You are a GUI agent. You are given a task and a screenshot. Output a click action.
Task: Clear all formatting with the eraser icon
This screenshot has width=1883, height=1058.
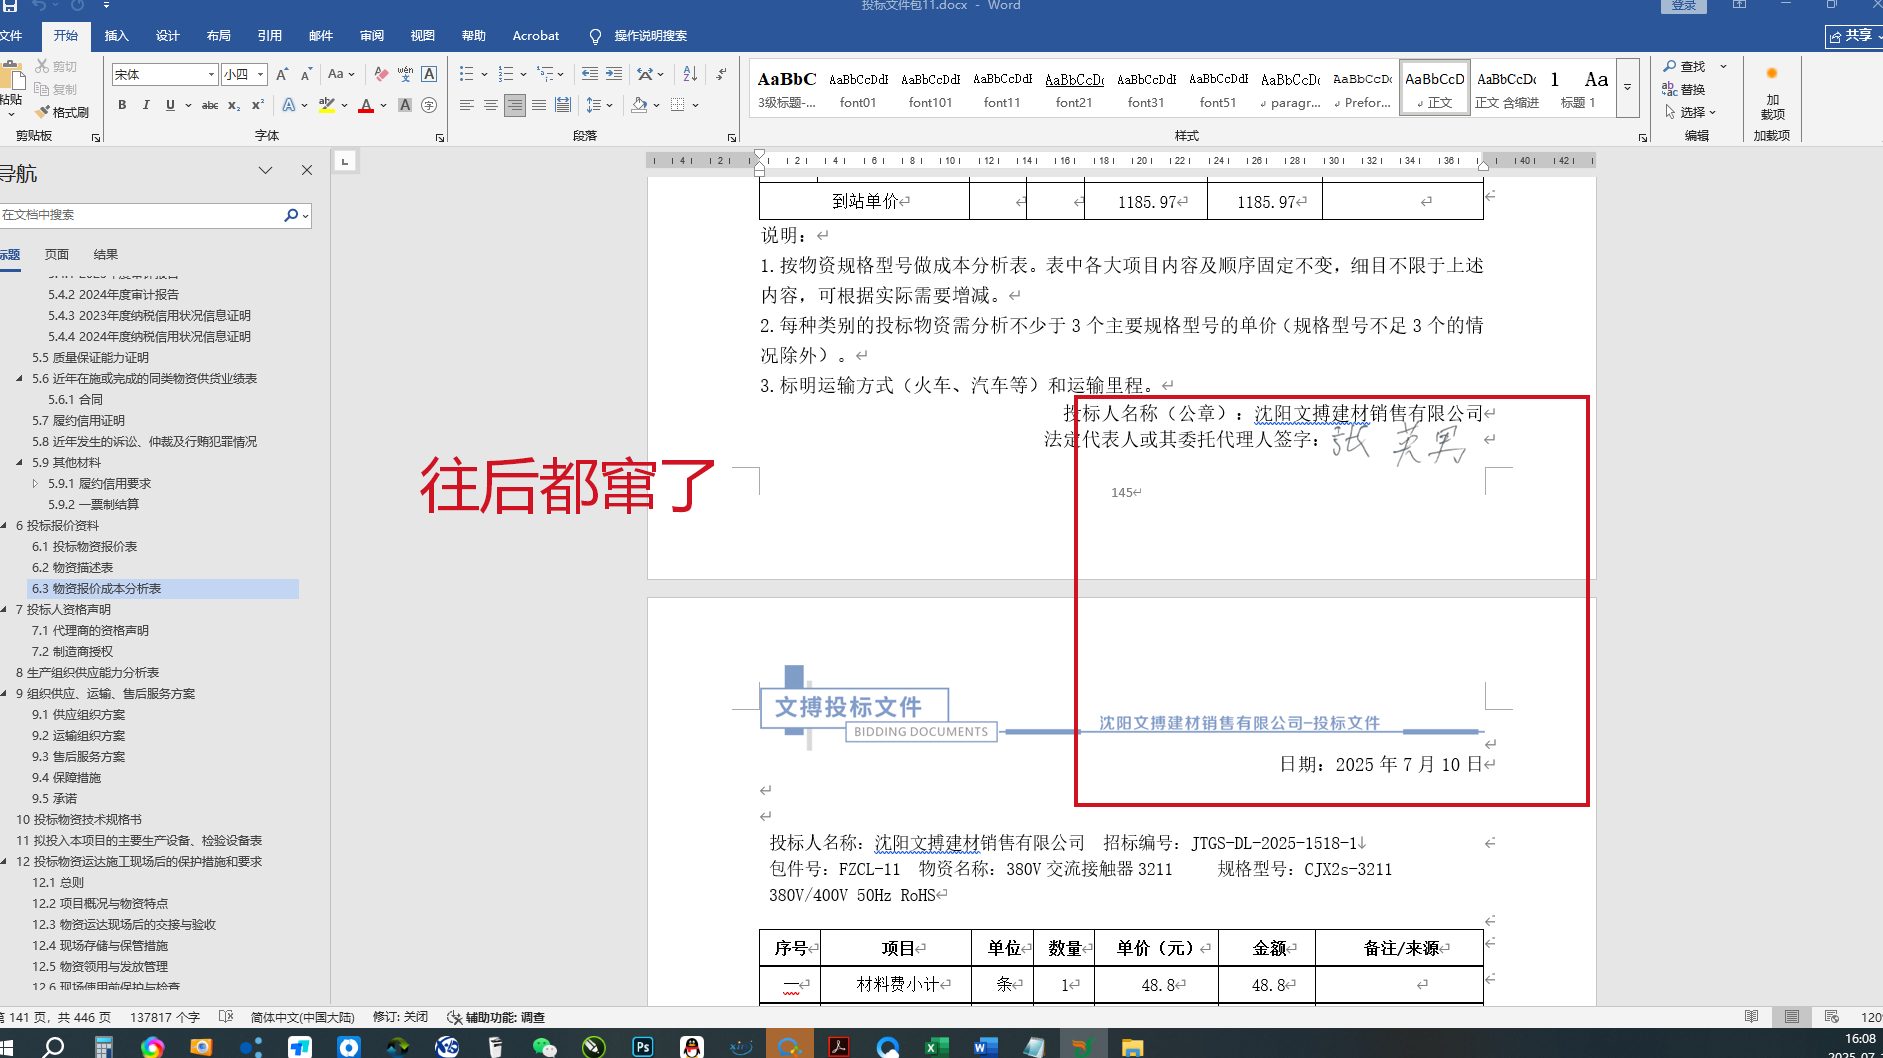point(381,74)
